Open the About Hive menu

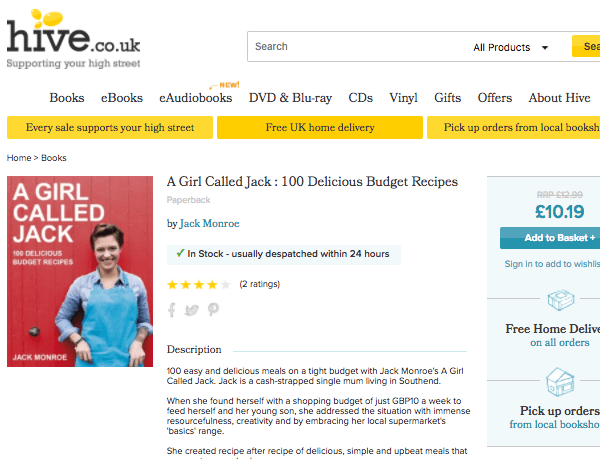[559, 98]
